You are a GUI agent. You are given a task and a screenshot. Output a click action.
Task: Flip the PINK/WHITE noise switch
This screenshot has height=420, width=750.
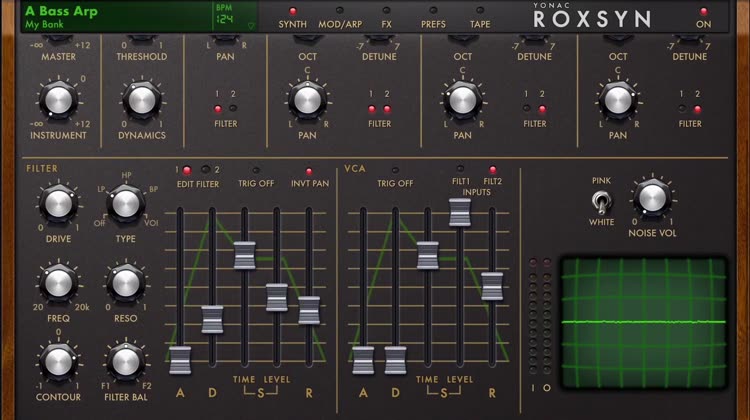tap(601, 202)
